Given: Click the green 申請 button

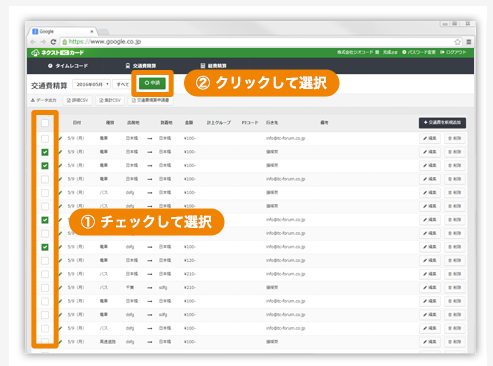Looking at the screenshot, I should 152,83.
